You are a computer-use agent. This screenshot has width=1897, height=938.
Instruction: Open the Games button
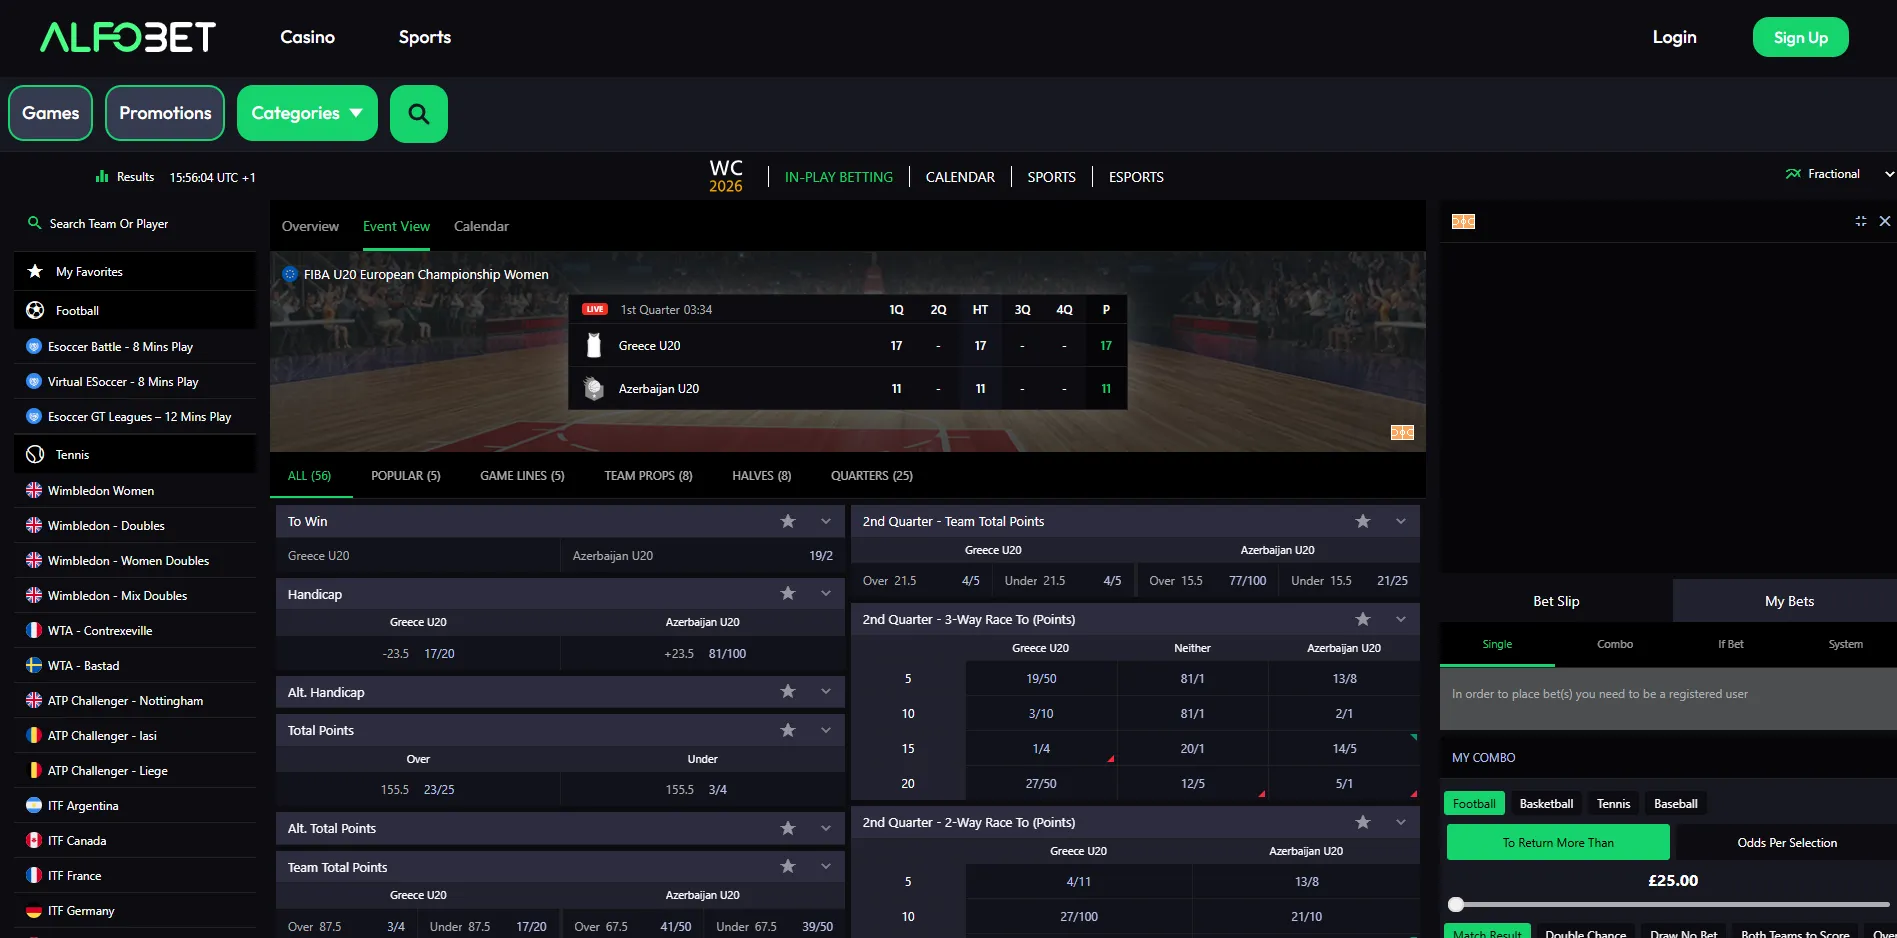coord(51,113)
